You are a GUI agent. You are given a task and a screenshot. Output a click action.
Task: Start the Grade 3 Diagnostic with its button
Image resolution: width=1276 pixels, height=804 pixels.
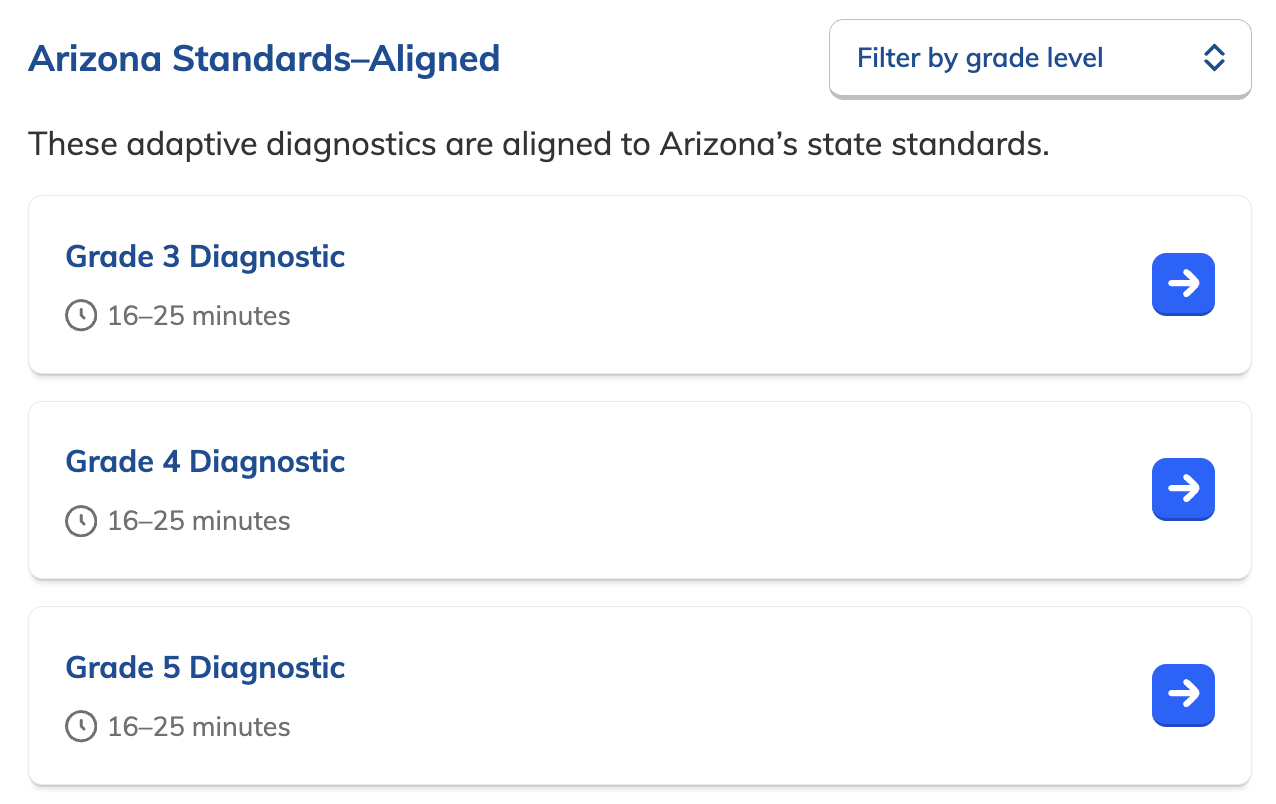tap(1183, 284)
